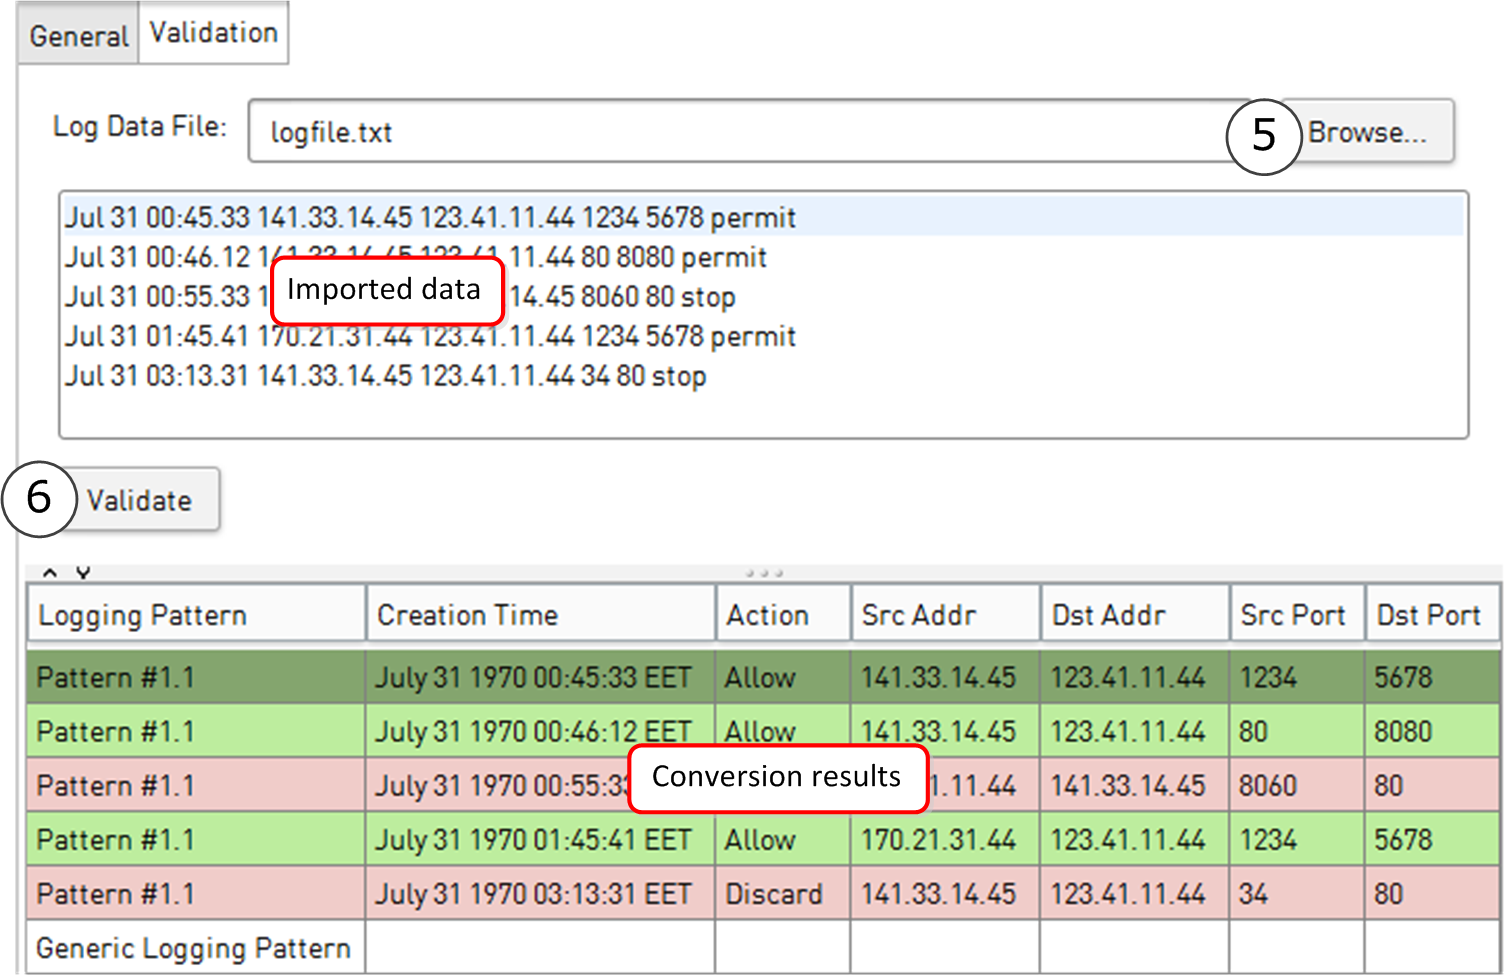Select the Generic Logging Pattern row
Image resolution: width=1508 pixels, height=975 pixels.
pyautogui.click(x=194, y=948)
